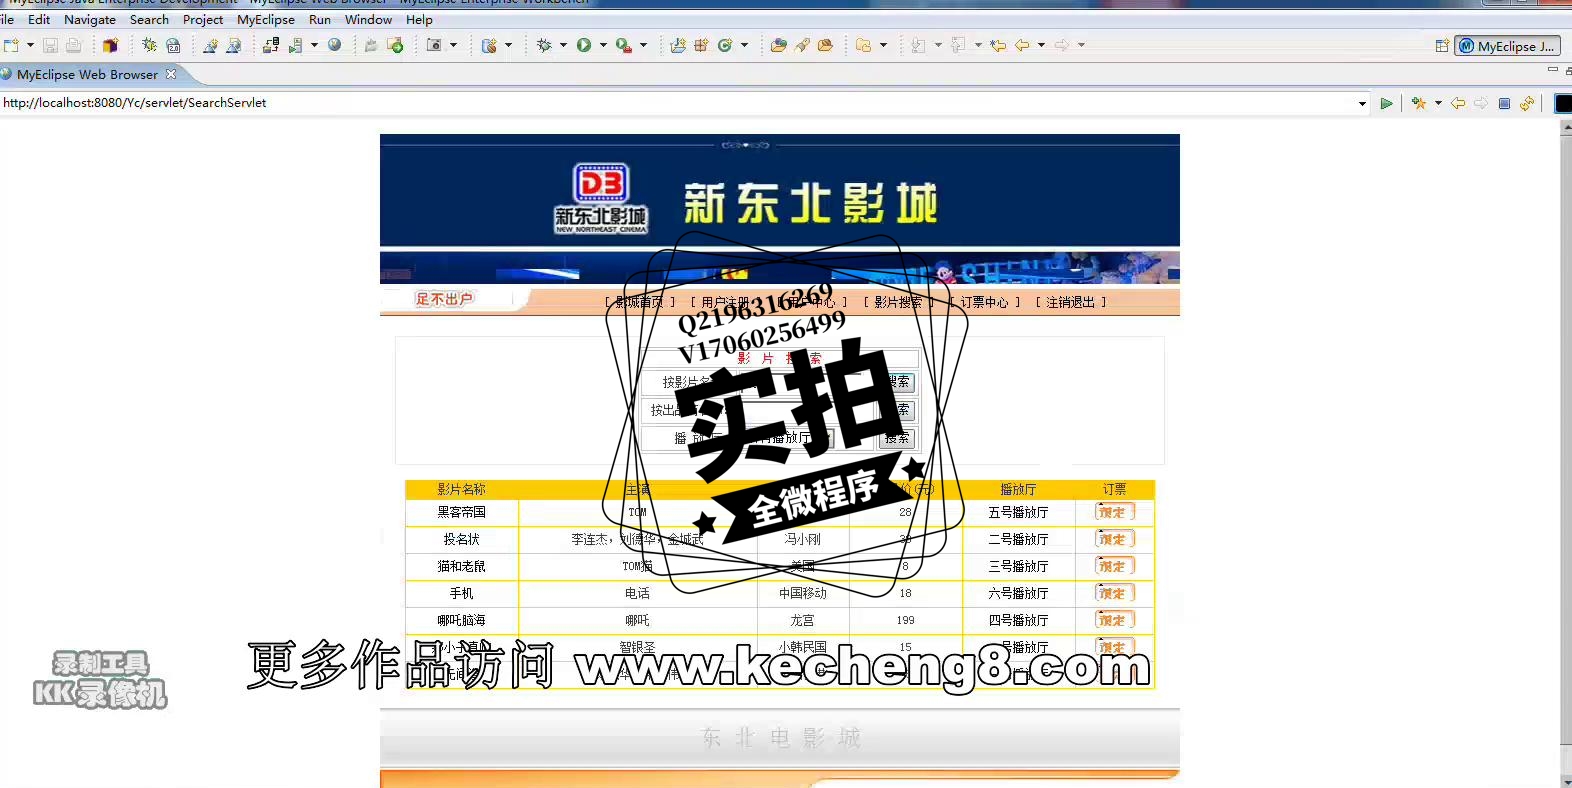Click the new Java class icon

click(x=725, y=45)
